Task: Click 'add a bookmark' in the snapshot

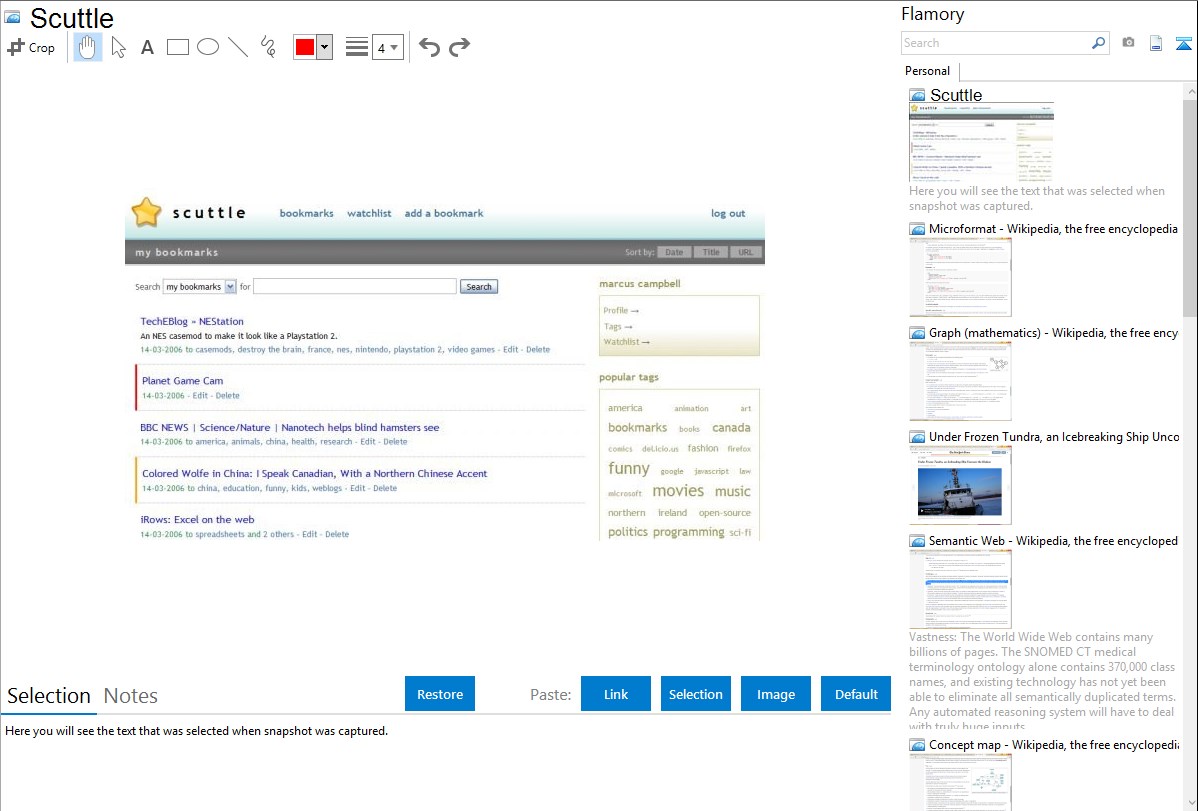Action: (x=444, y=213)
